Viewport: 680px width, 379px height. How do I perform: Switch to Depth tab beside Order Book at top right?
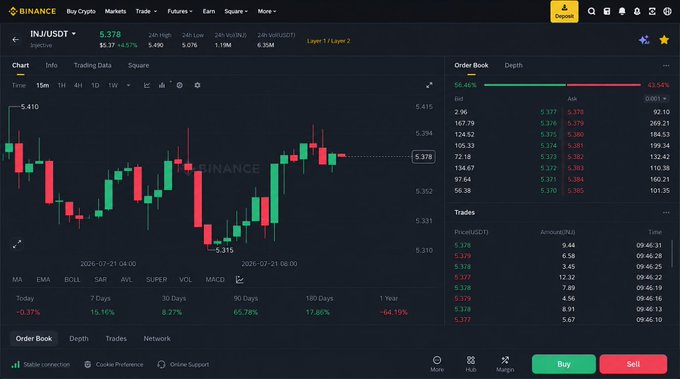[x=513, y=65]
